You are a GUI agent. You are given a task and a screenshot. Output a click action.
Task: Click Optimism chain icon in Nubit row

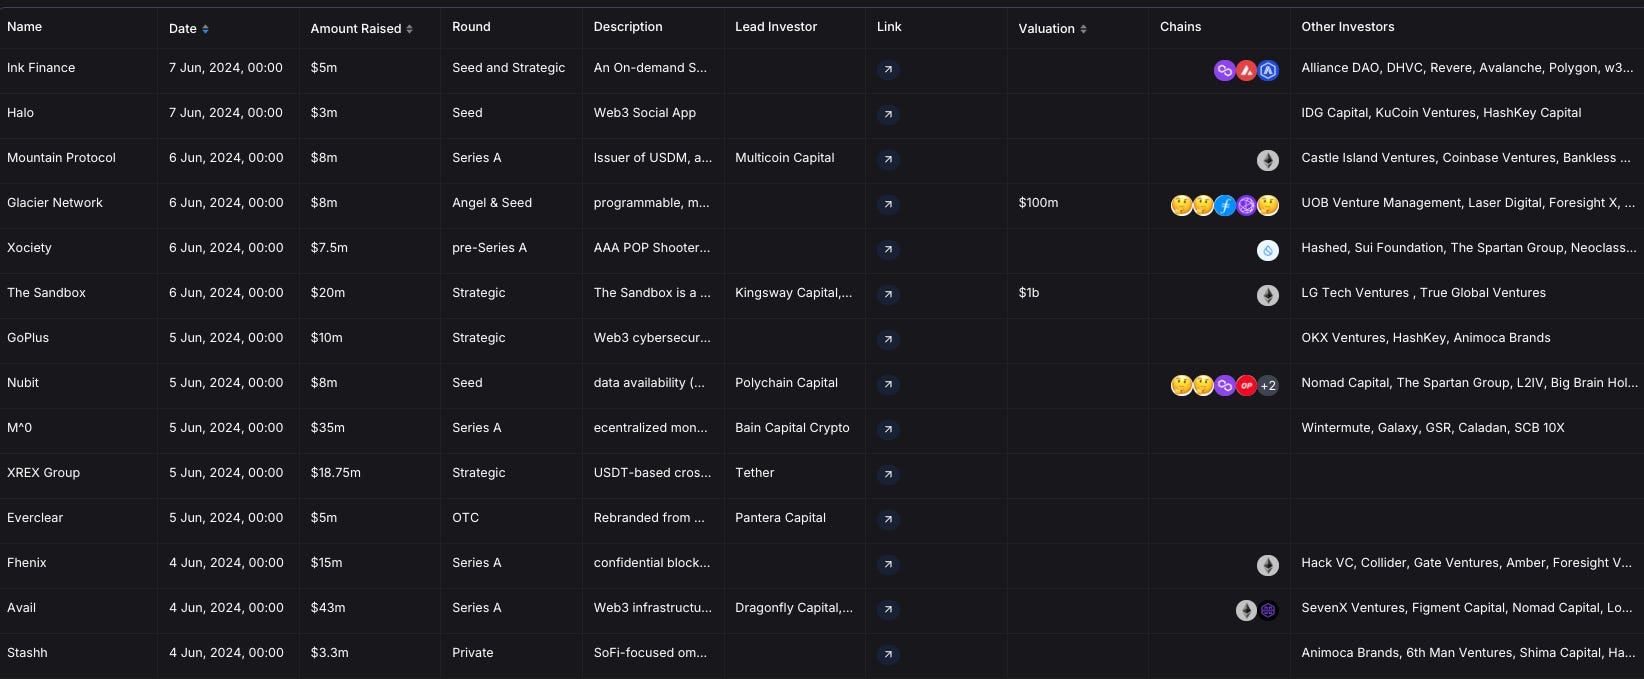pos(1246,385)
